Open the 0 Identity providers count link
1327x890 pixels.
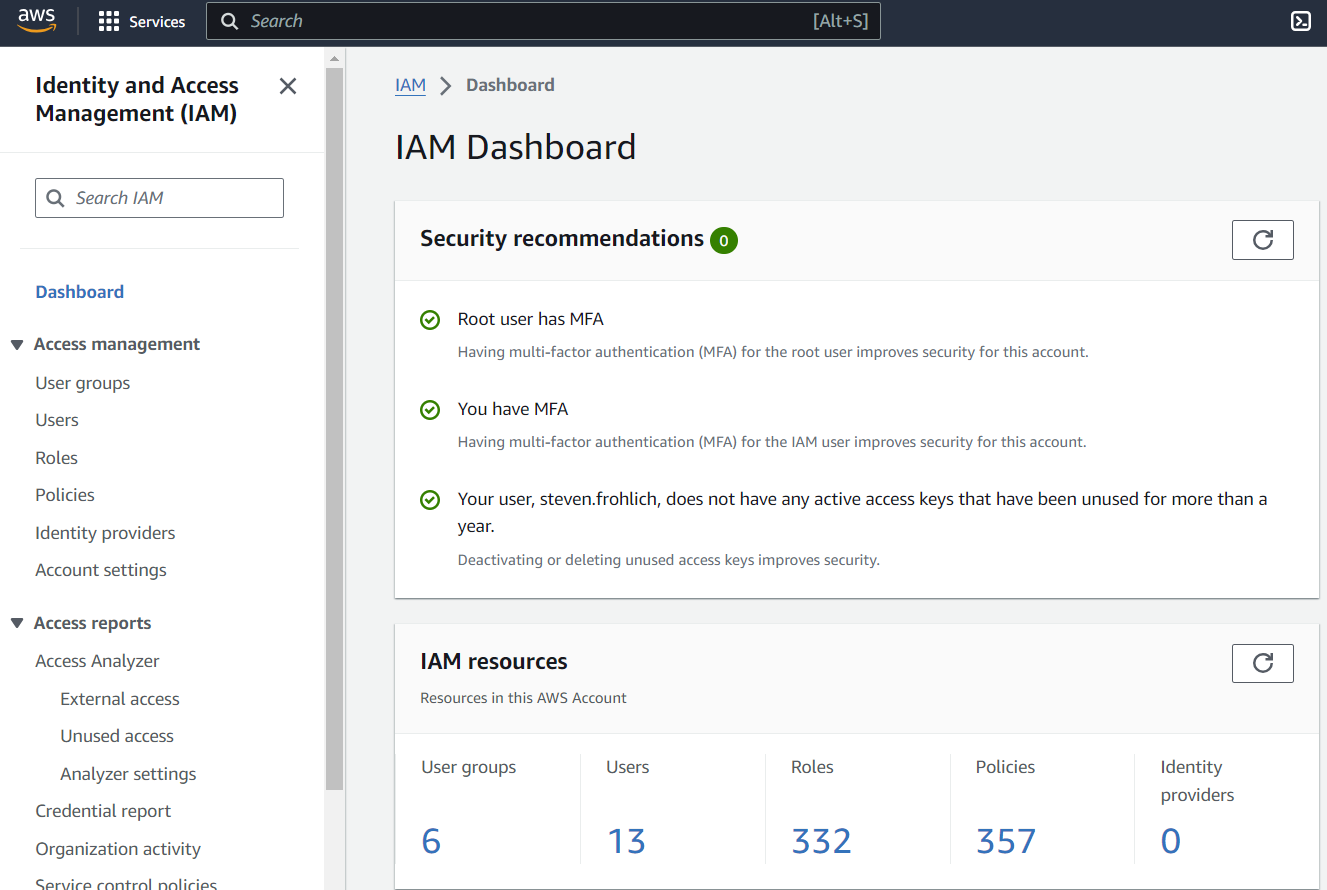pos(1171,841)
